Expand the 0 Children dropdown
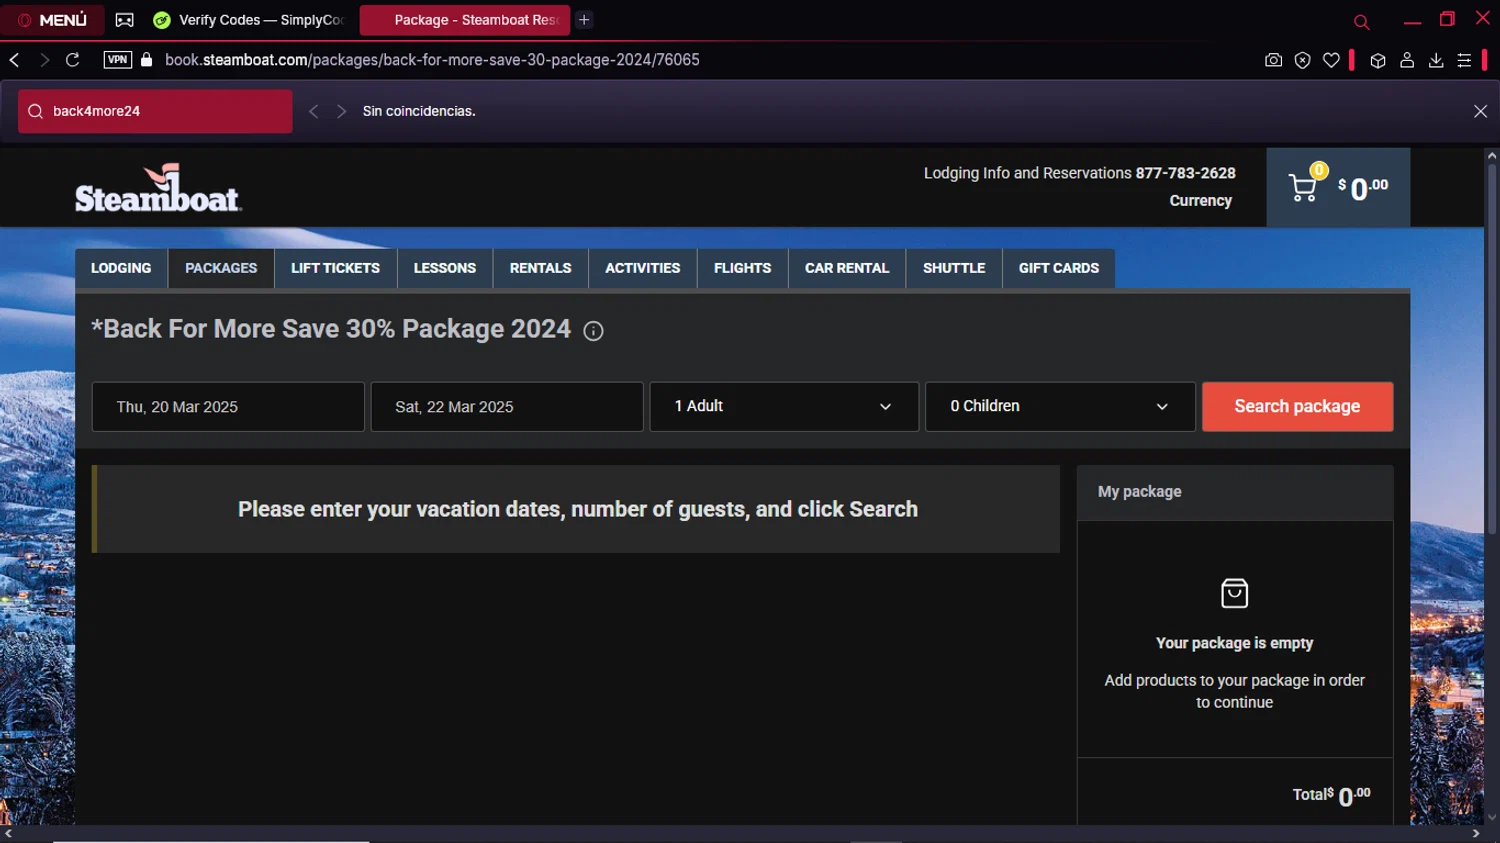The image size is (1500, 843). pyautogui.click(x=1060, y=407)
